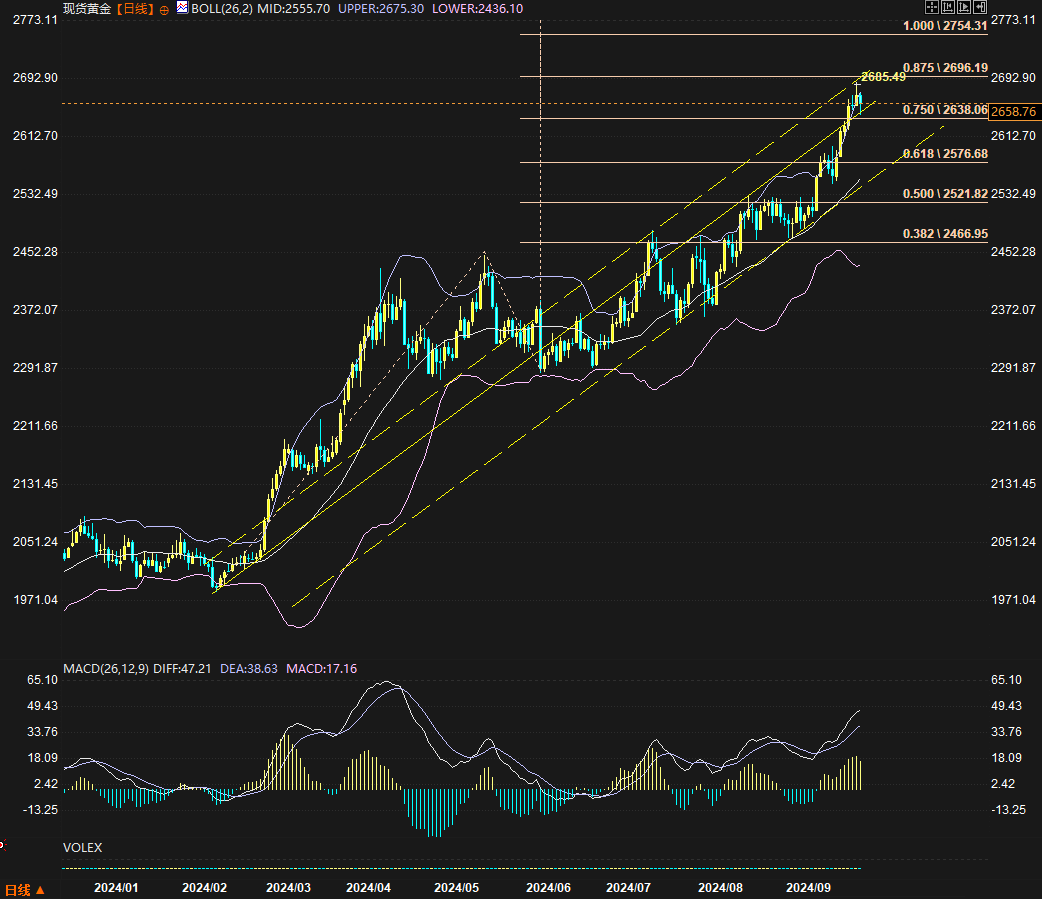Image resolution: width=1042 pixels, height=899 pixels.
Task: Click the 2024/09 date on time axis
Action: pyautogui.click(x=809, y=887)
